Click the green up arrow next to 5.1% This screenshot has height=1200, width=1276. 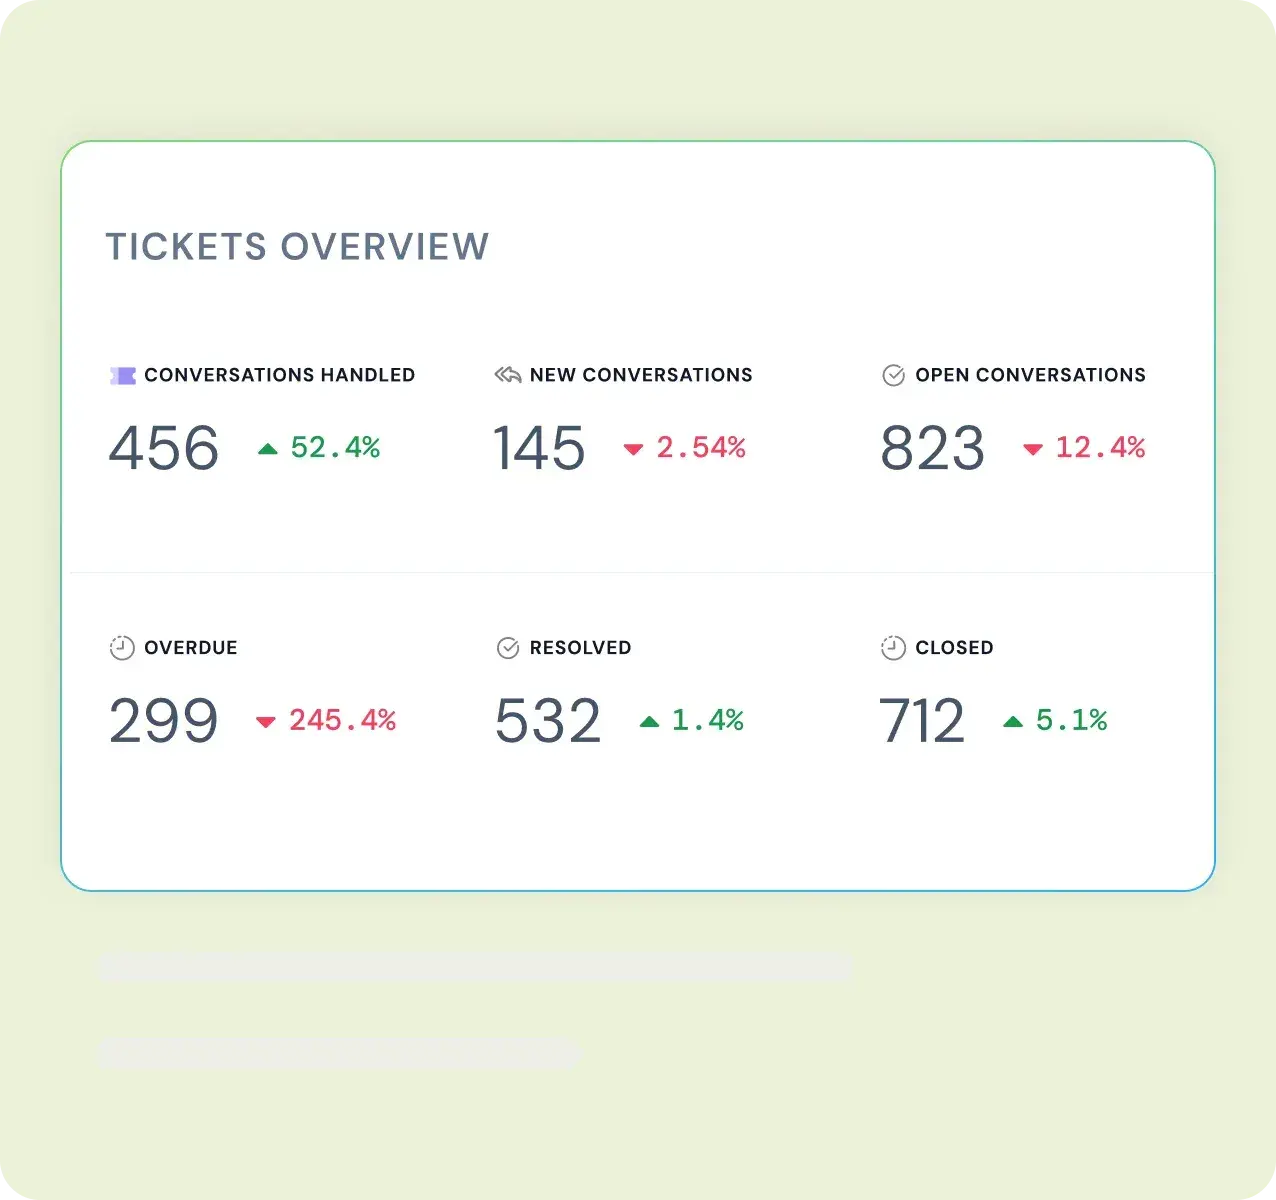[x=1012, y=720]
